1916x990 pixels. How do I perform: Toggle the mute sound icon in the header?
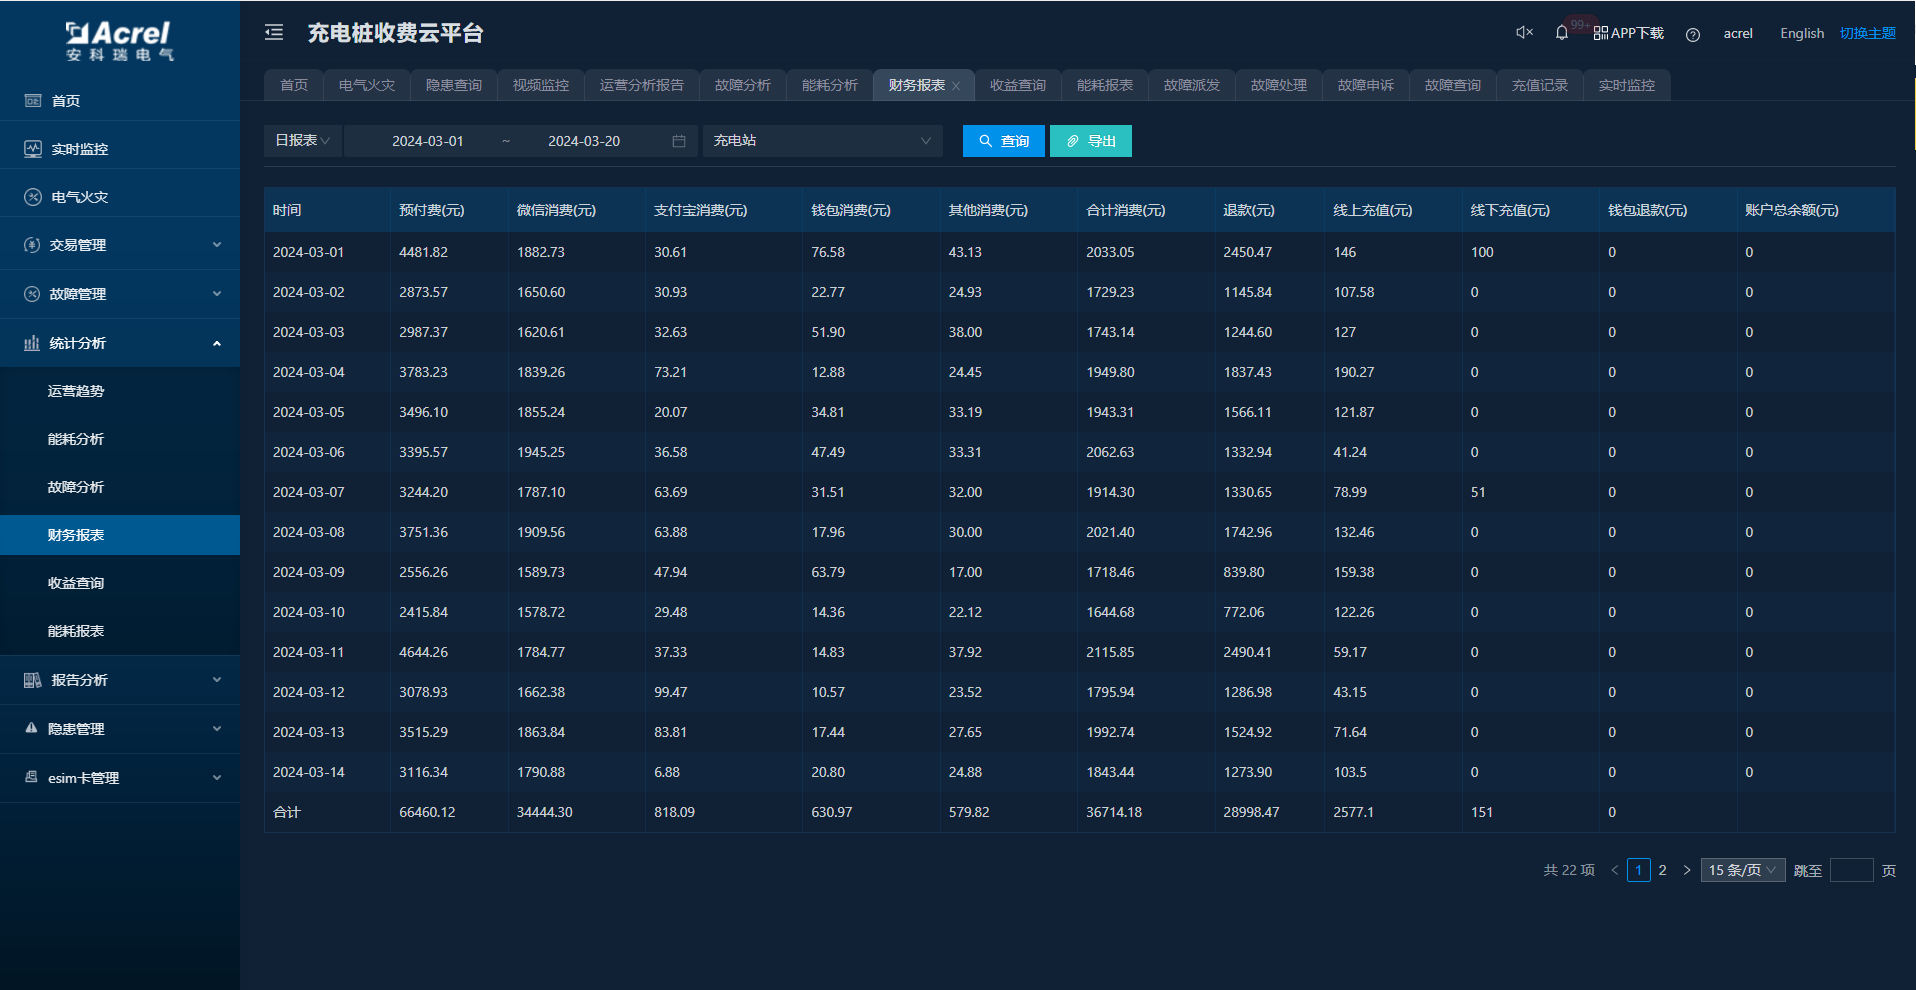[x=1524, y=33]
